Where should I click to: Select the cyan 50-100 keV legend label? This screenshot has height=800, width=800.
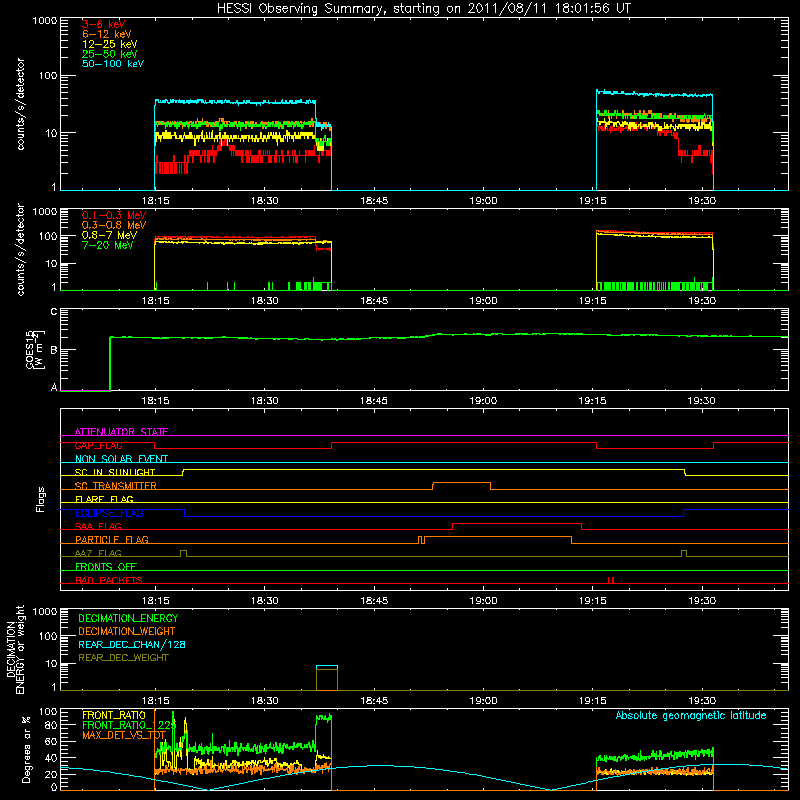tap(113, 64)
